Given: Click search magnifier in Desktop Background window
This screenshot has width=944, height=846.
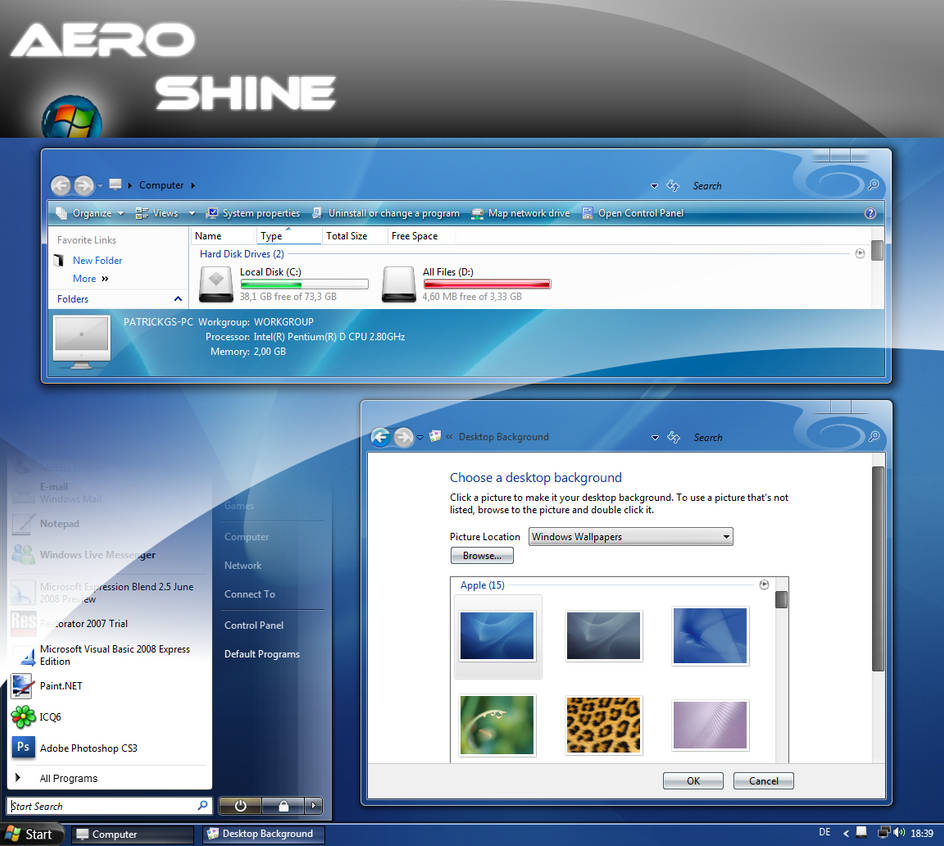Looking at the screenshot, I should (x=874, y=437).
